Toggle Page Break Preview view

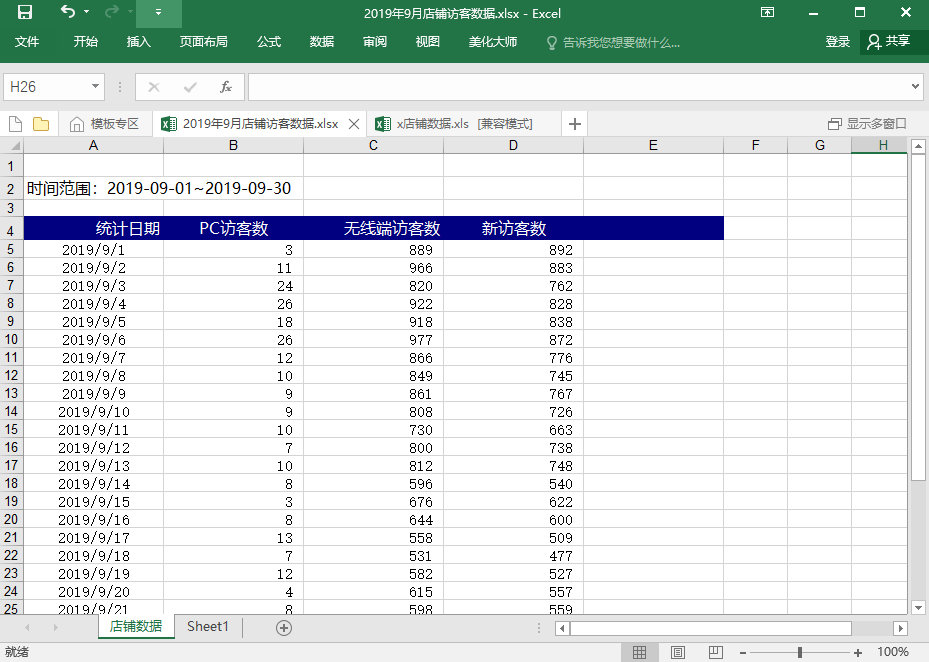pos(714,652)
